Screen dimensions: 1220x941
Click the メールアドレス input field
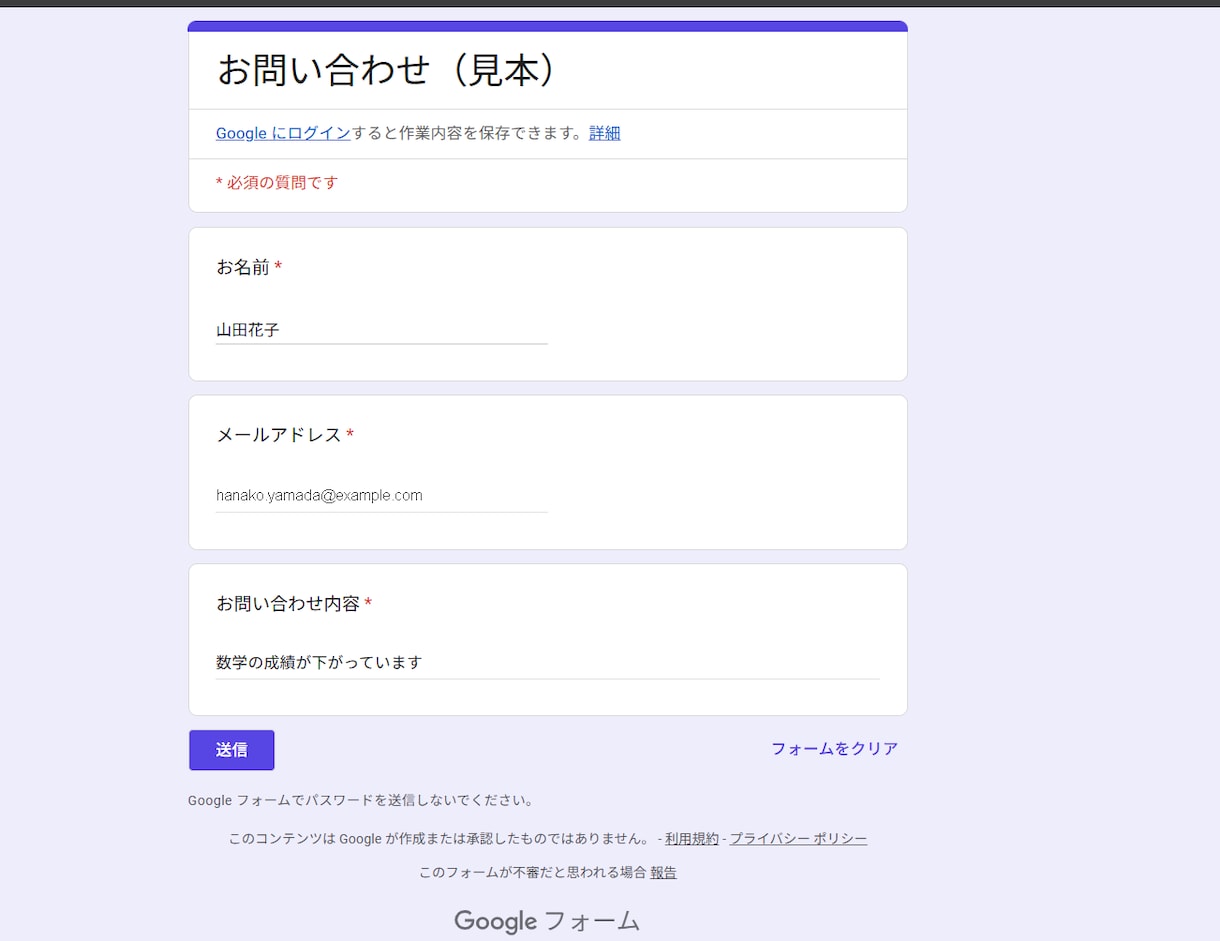[x=382, y=495]
